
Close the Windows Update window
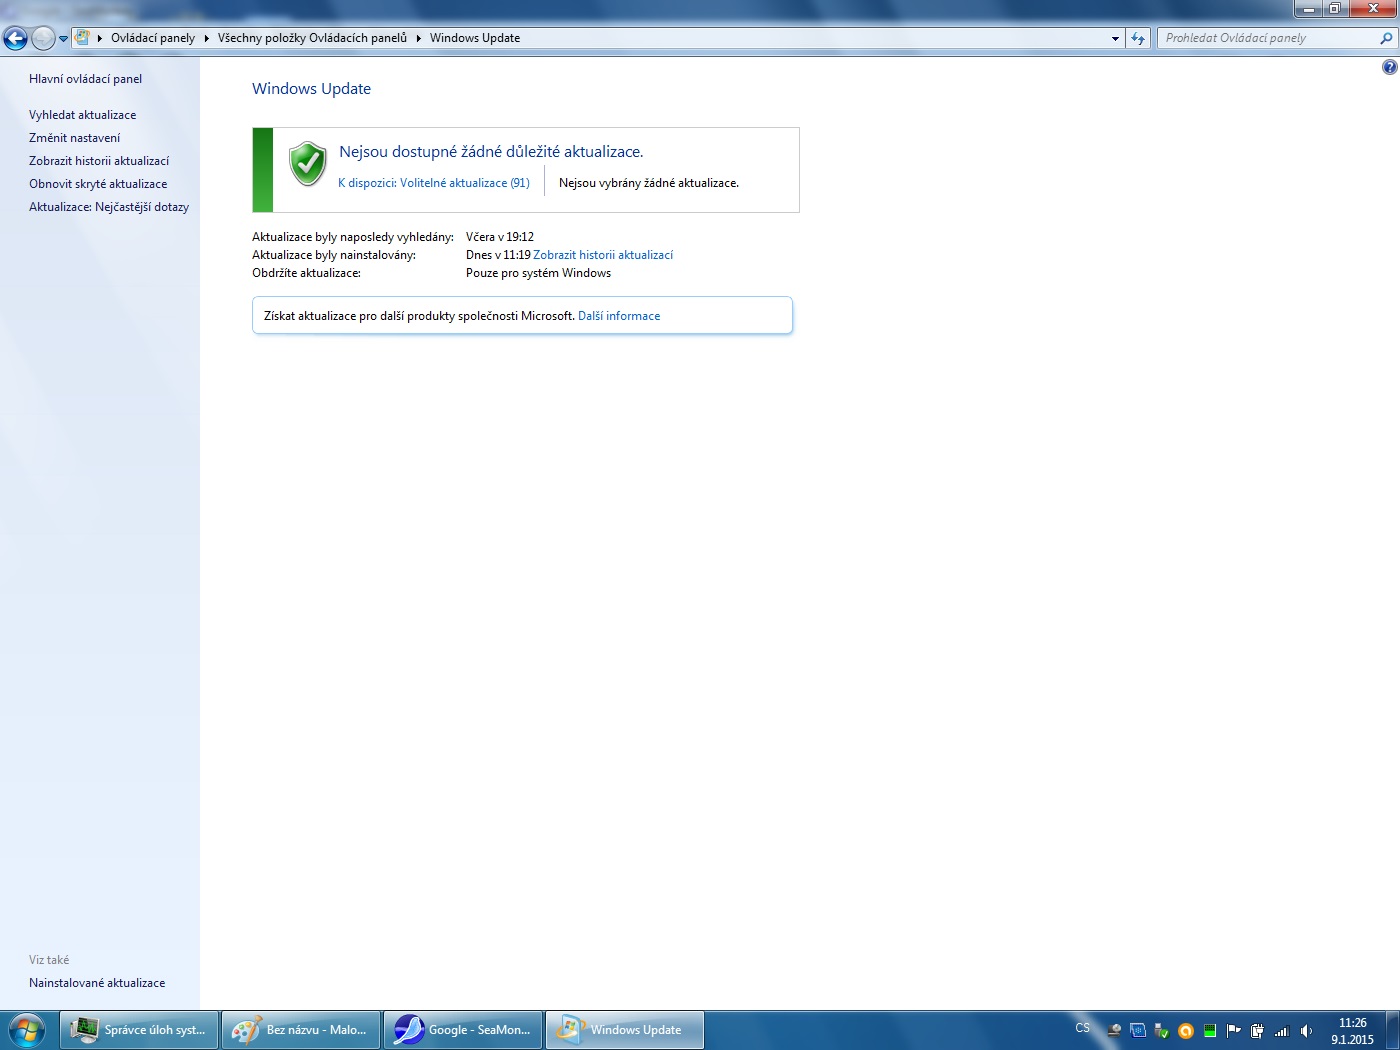(1373, 9)
